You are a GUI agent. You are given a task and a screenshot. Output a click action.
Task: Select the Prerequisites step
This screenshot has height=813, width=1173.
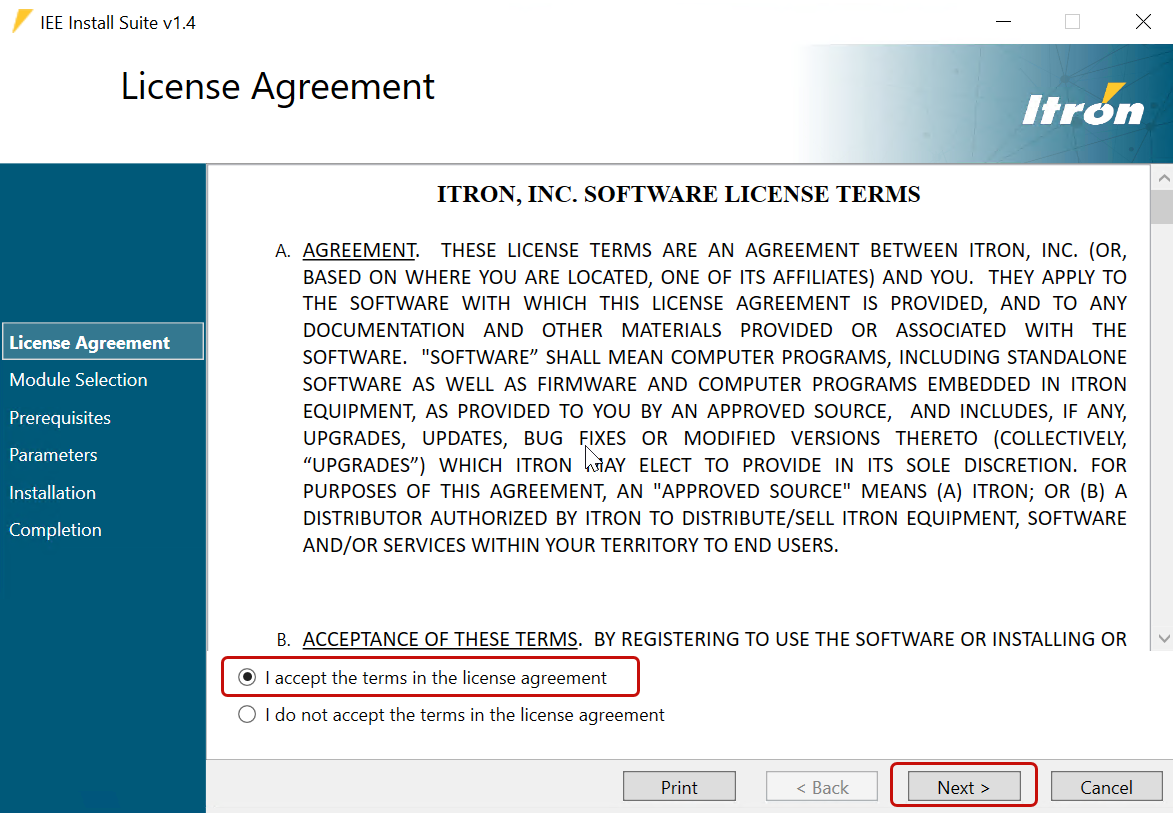tap(61, 417)
